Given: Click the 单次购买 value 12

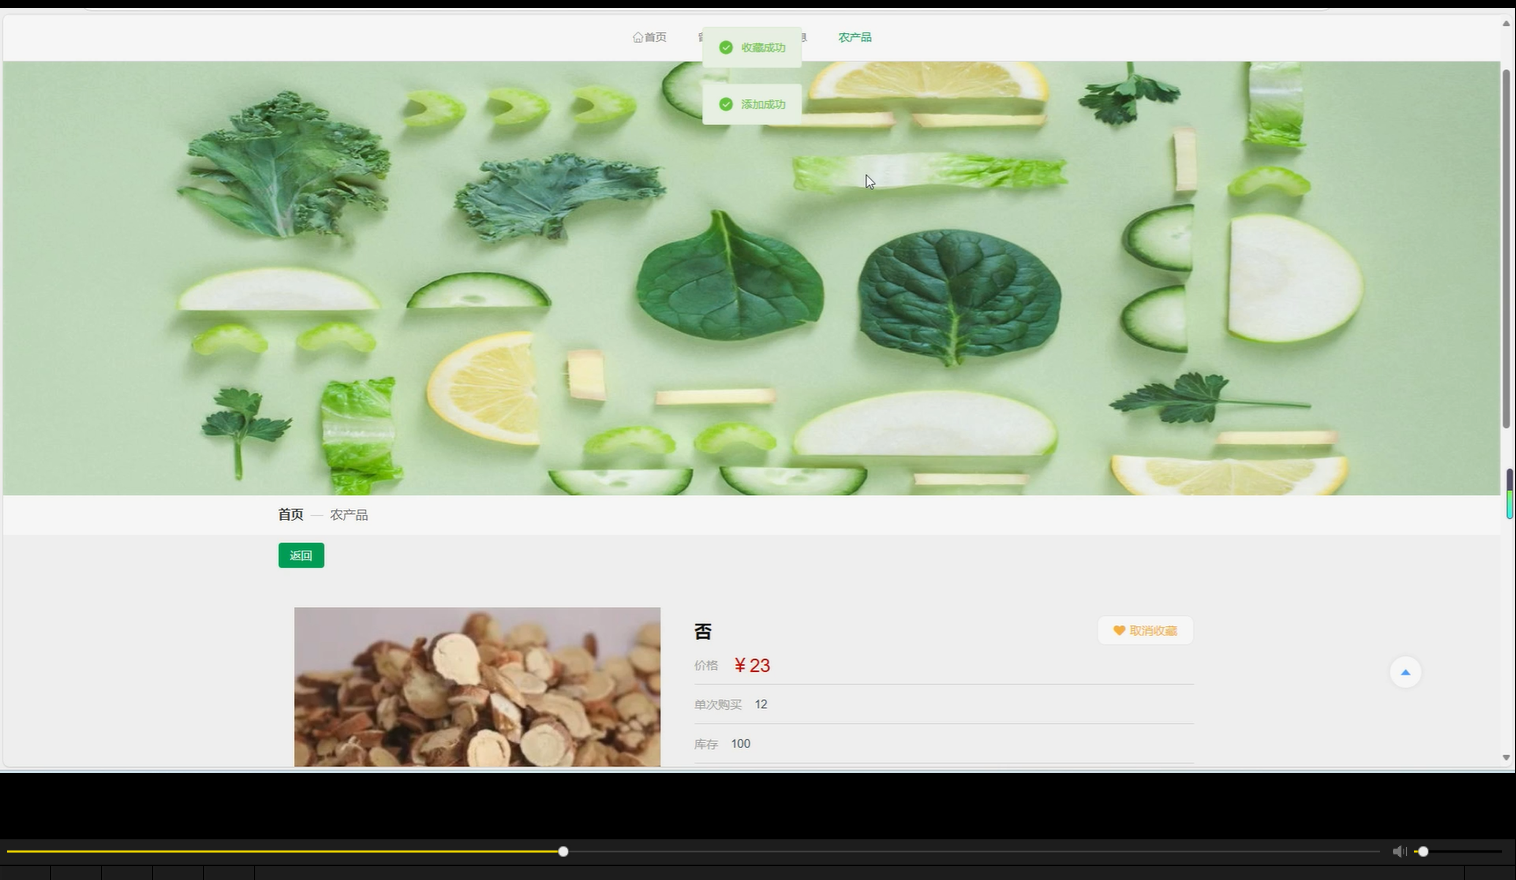Looking at the screenshot, I should (x=761, y=704).
